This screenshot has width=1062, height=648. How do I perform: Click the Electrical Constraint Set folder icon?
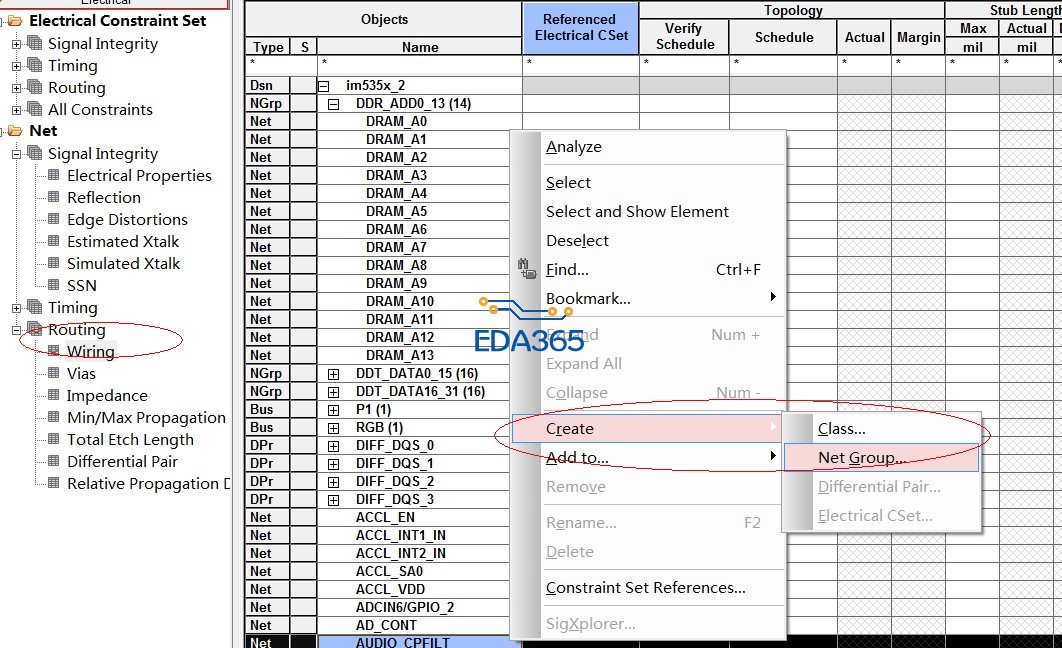pos(15,21)
